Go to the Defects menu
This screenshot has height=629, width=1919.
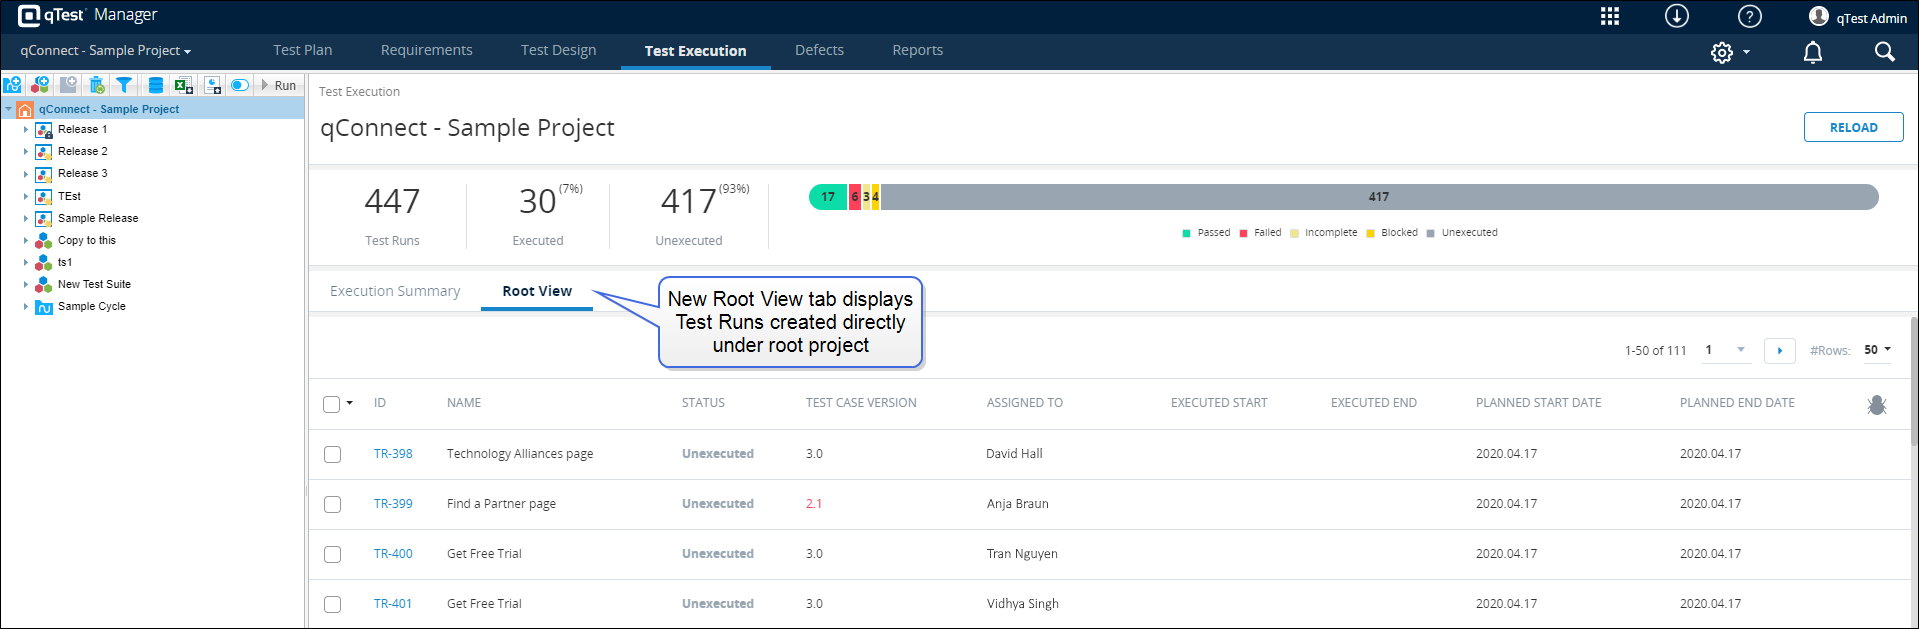[819, 50]
